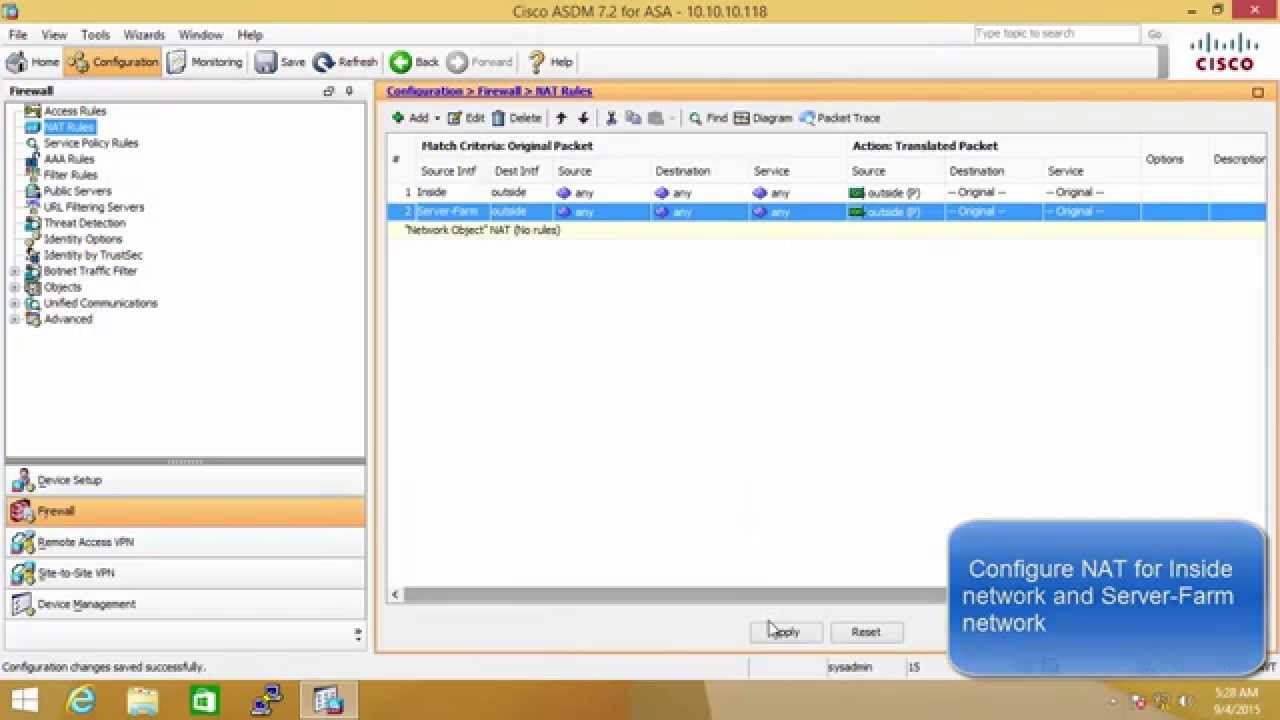Viewport: 1280px width, 720px height.
Task: Open Device Management section
Action: (x=186, y=604)
